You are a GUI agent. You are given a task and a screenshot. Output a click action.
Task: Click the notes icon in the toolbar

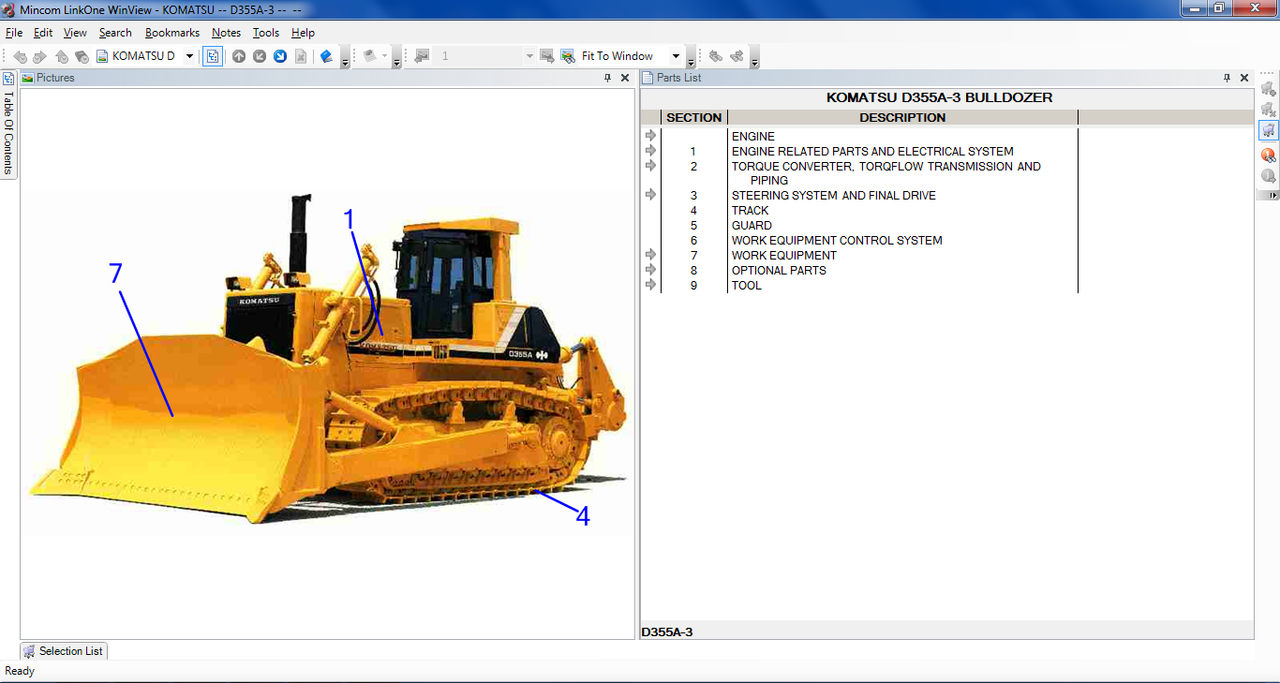(x=370, y=56)
